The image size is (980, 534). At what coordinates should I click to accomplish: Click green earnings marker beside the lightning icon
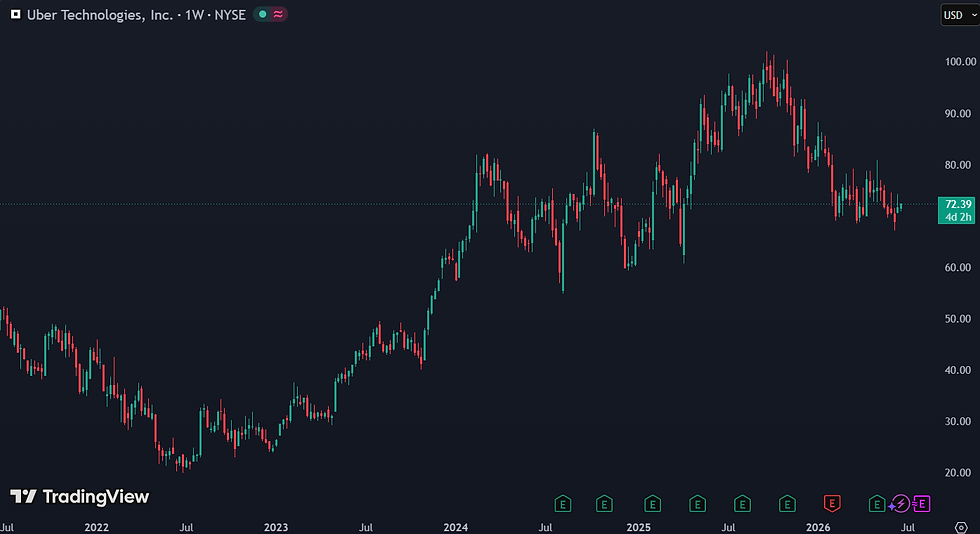tap(877, 503)
